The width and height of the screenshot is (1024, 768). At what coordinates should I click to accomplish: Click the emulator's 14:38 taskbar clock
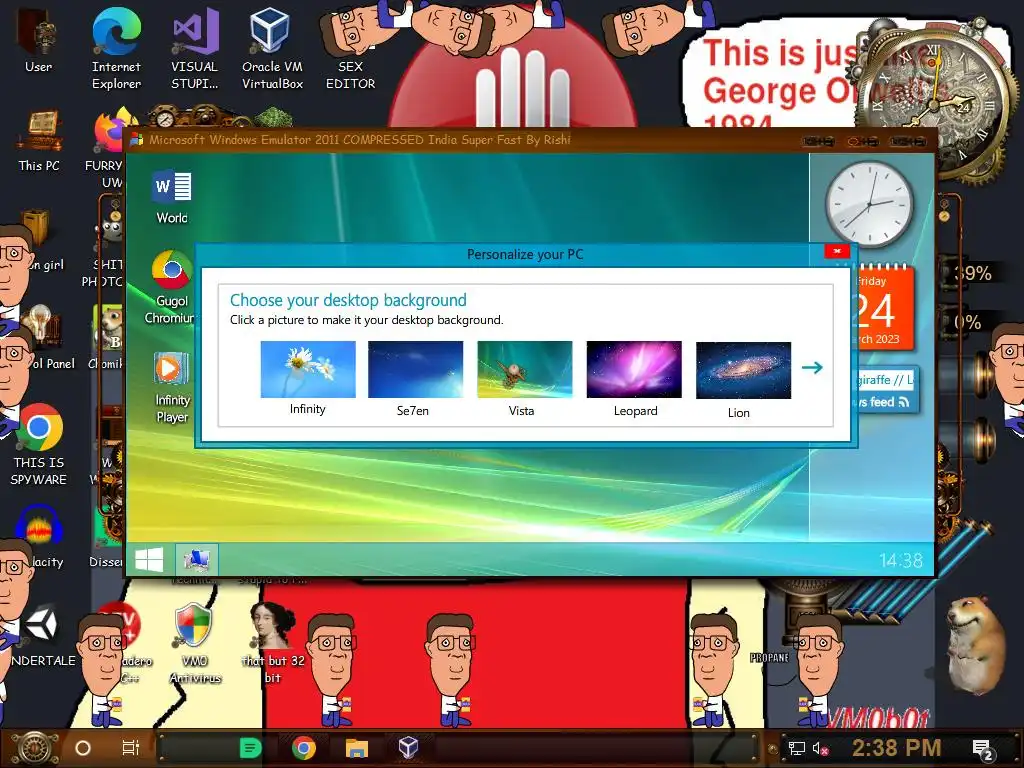[901, 560]
